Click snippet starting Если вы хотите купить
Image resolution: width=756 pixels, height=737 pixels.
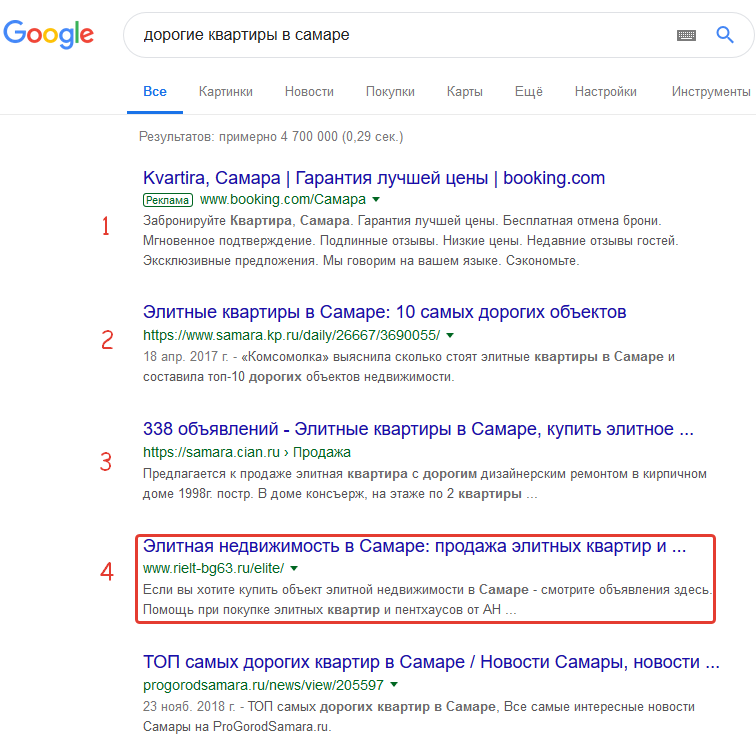pyautogui.click(x=427, y=600)
